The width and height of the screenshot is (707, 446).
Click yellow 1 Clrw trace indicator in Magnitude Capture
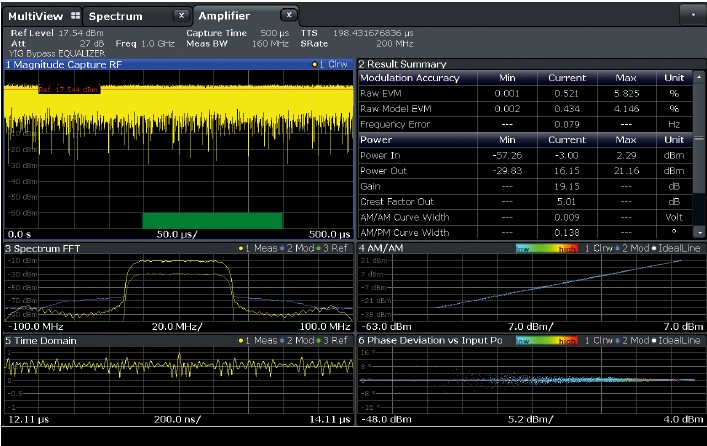(x=331, y=64)
